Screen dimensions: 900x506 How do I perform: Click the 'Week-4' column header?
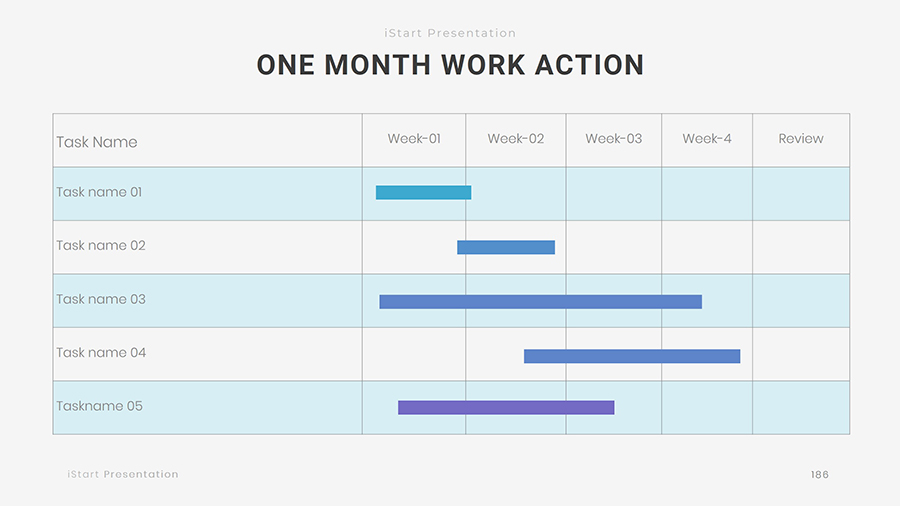(x=707, y=139)
